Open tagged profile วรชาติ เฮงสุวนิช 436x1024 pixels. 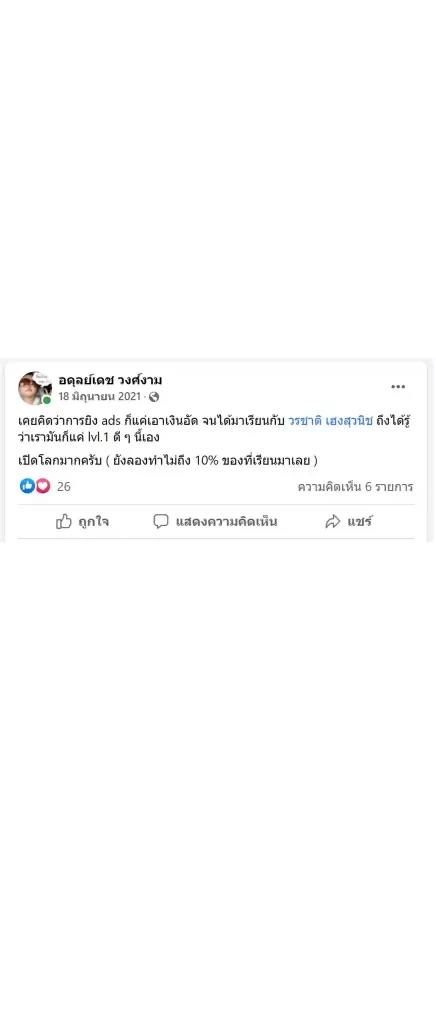(x=330, y=421)
